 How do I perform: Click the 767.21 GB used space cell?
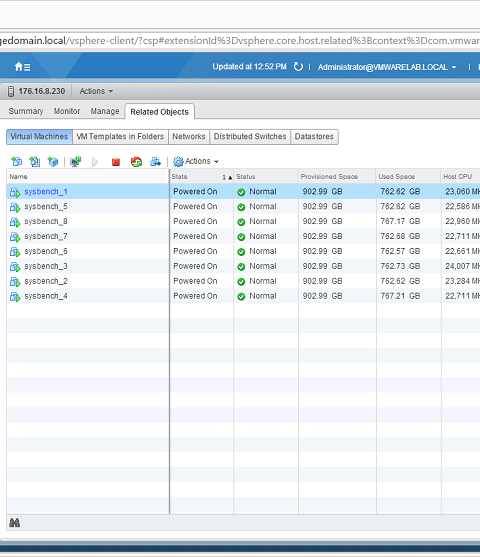400,296
